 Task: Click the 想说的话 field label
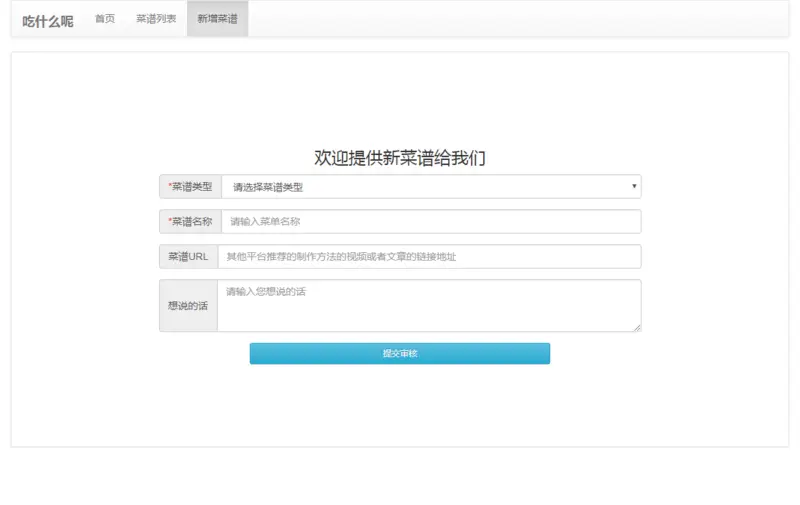click(x=189, y=306)
